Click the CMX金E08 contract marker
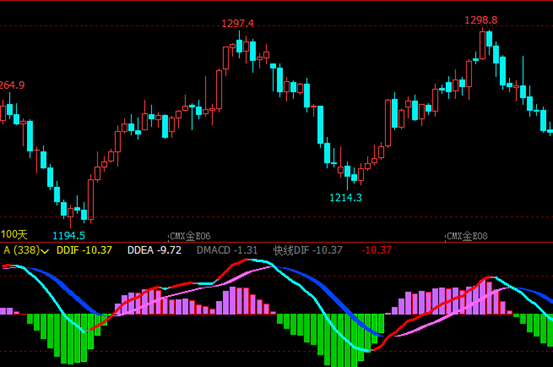 point(467,236)
